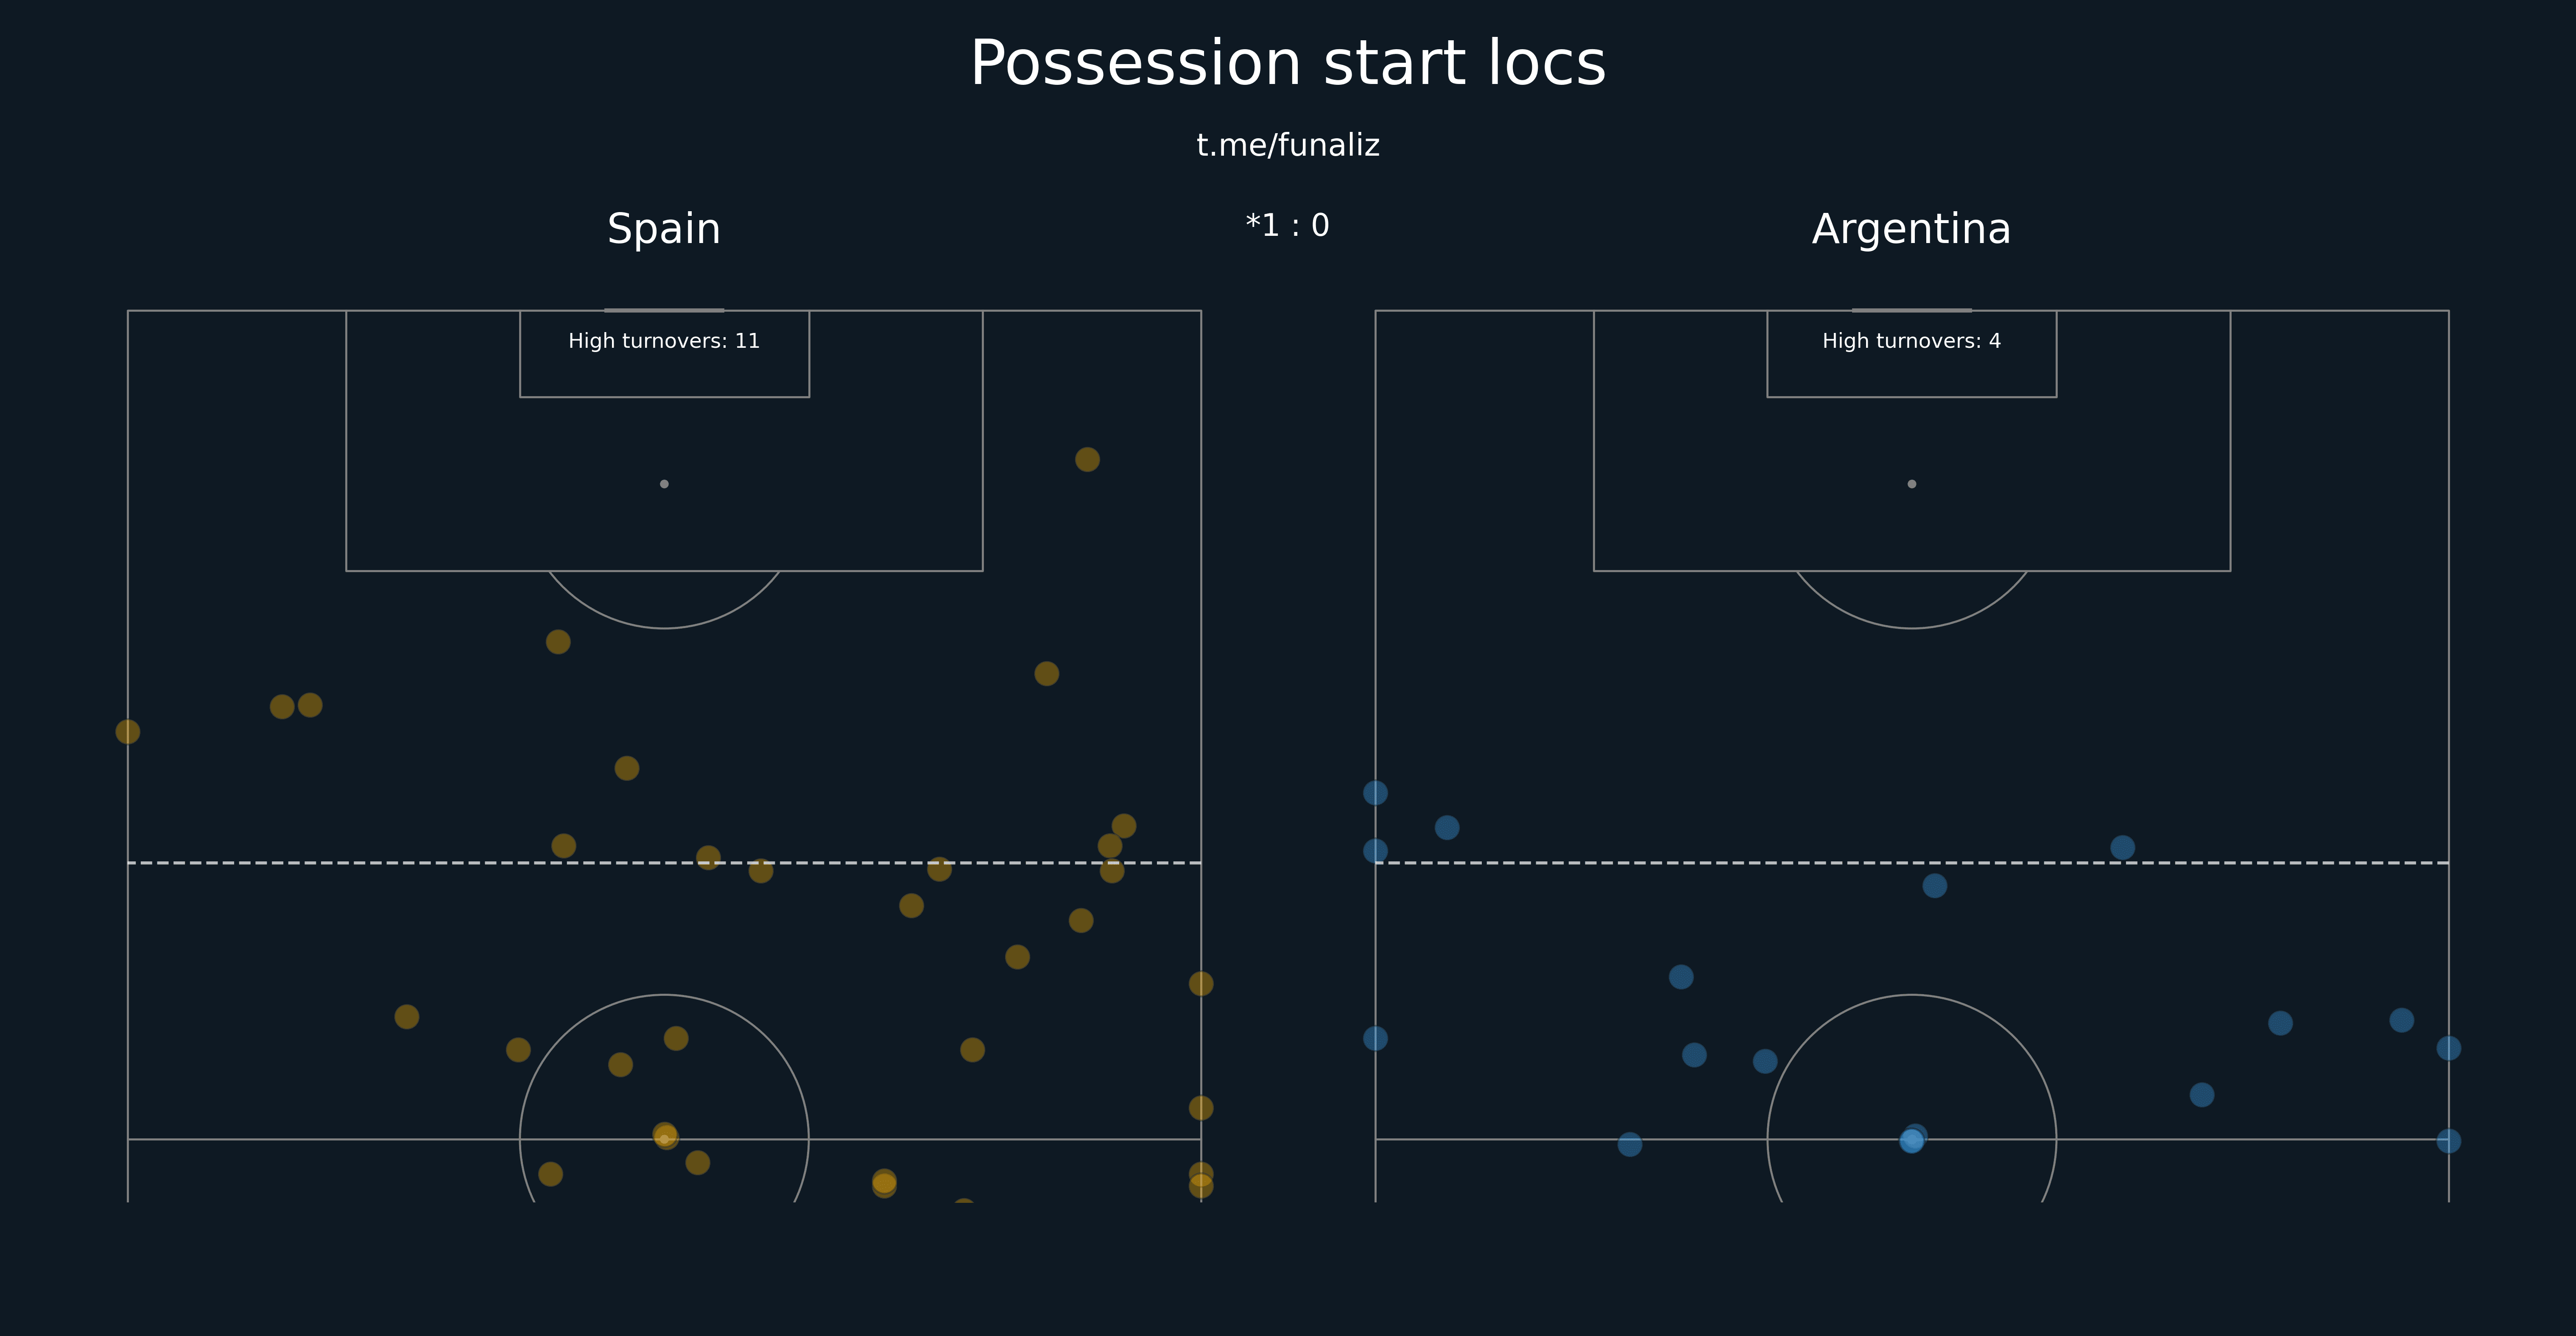This screenshot has width=2576, height=1336.
Task: Click the blue dot just above Argentina's dashed line on right
Action: pyautogui.click(x=2122, y=848)
